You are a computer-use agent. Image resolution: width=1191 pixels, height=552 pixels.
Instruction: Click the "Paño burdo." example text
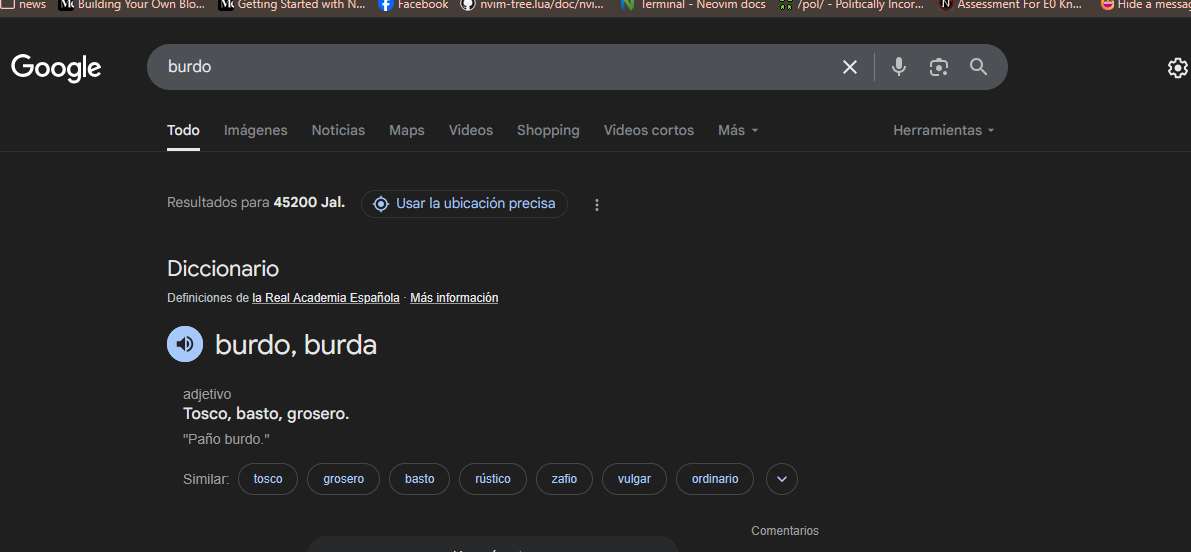pos(226,439)
